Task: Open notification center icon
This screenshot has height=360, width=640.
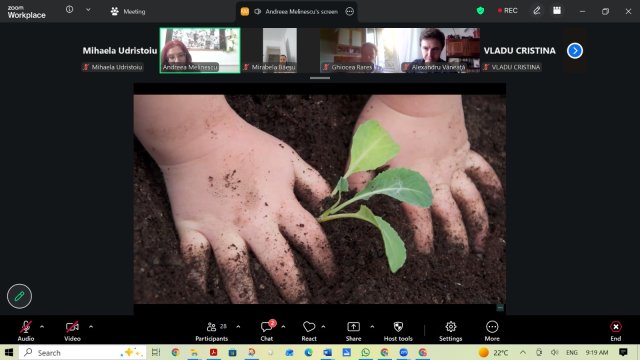Action: (623, 352)
